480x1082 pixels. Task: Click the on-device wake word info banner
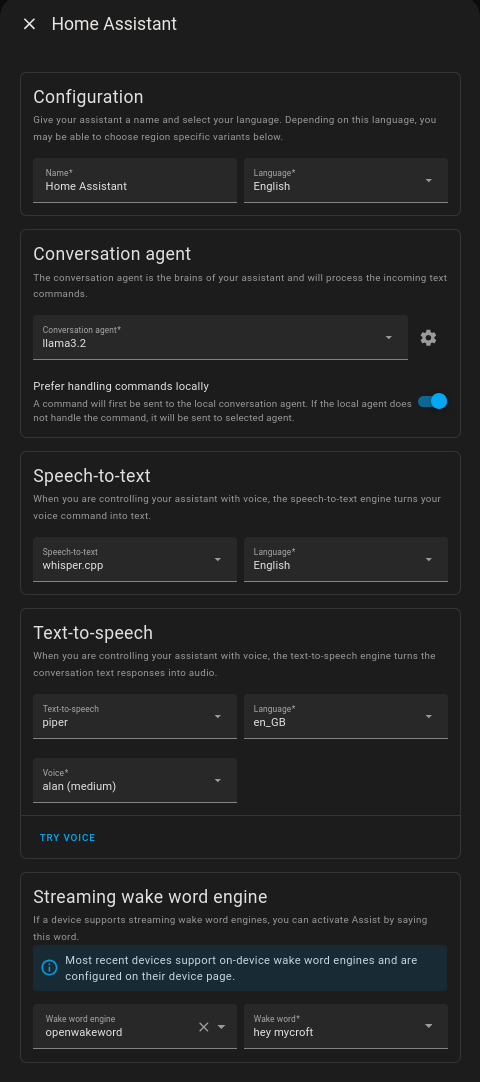(x=240, y=967)
